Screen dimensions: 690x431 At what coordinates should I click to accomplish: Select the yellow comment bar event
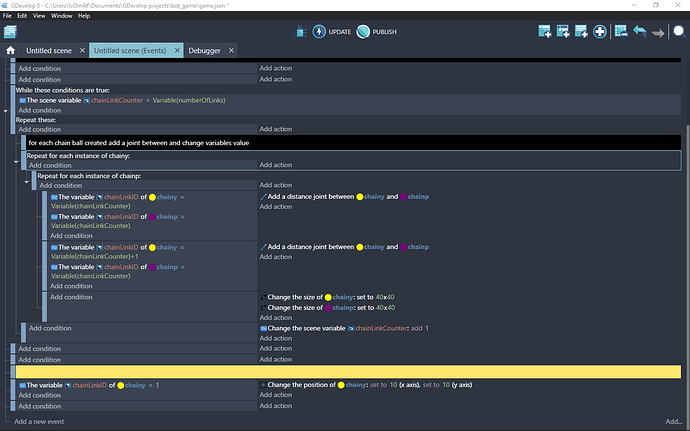(x=345, y=372)
